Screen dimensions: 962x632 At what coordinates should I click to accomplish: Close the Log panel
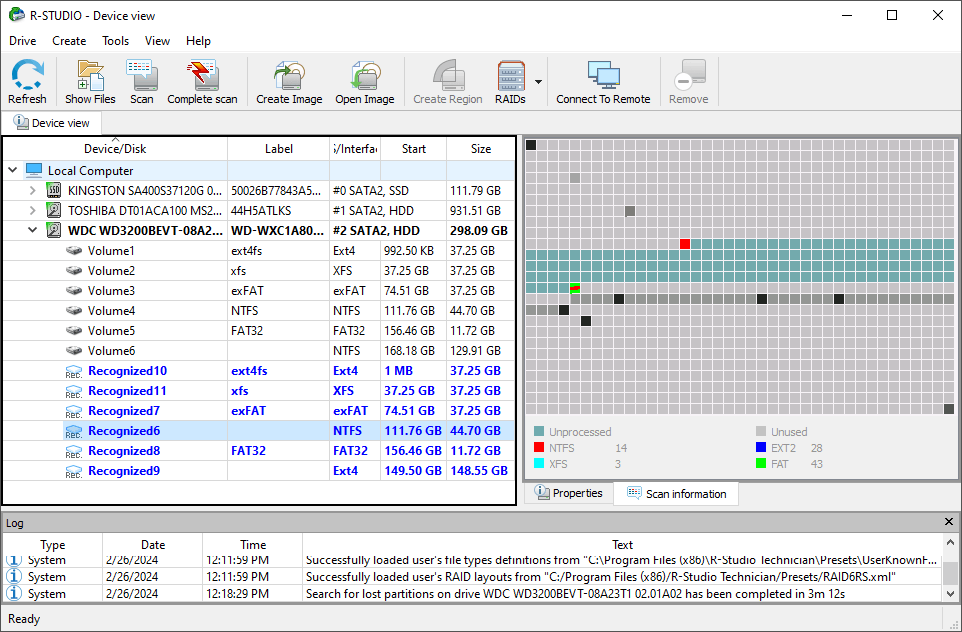point(949,522)
